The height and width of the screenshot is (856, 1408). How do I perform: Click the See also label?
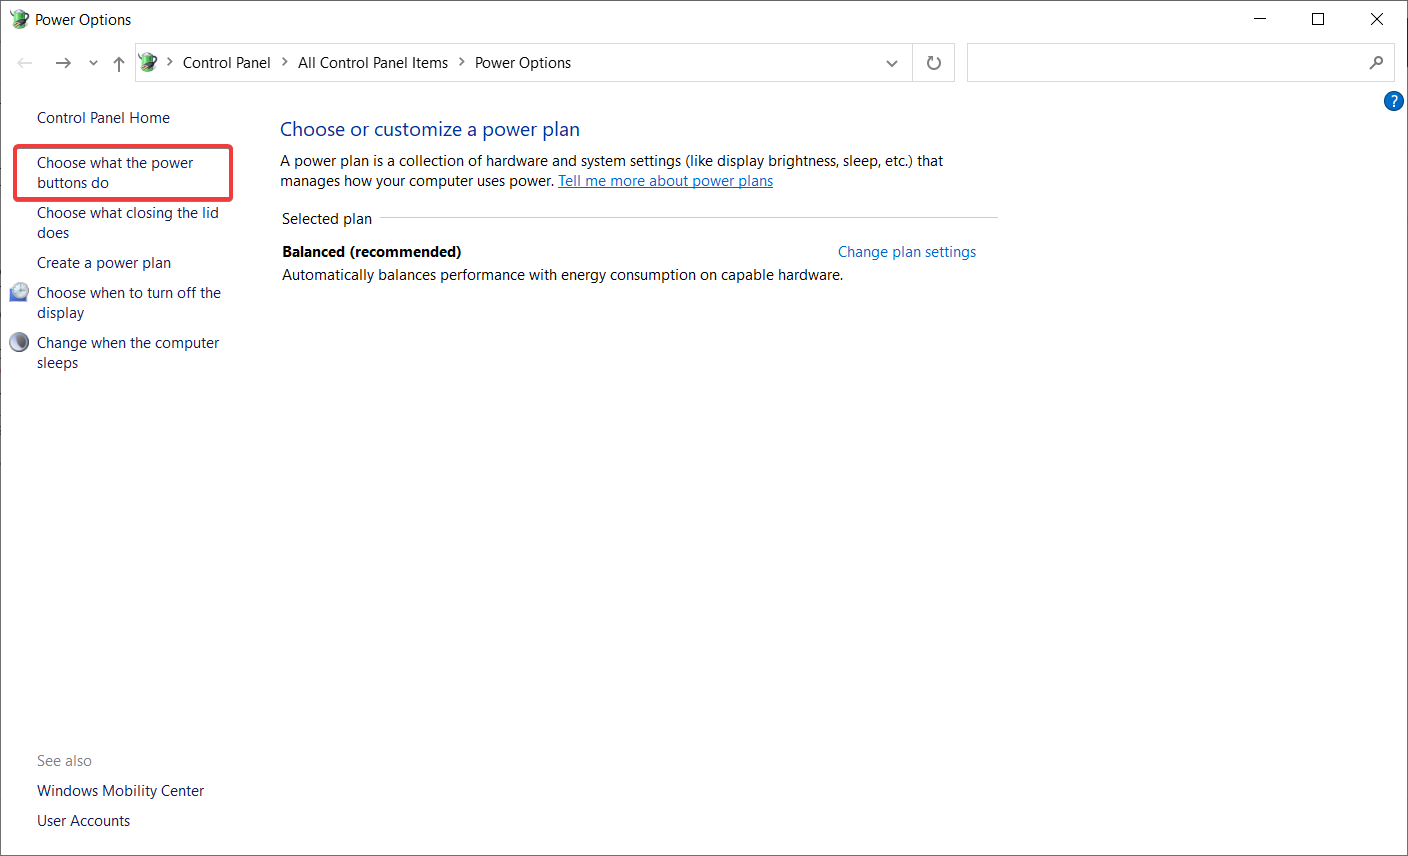pos(64,761)
